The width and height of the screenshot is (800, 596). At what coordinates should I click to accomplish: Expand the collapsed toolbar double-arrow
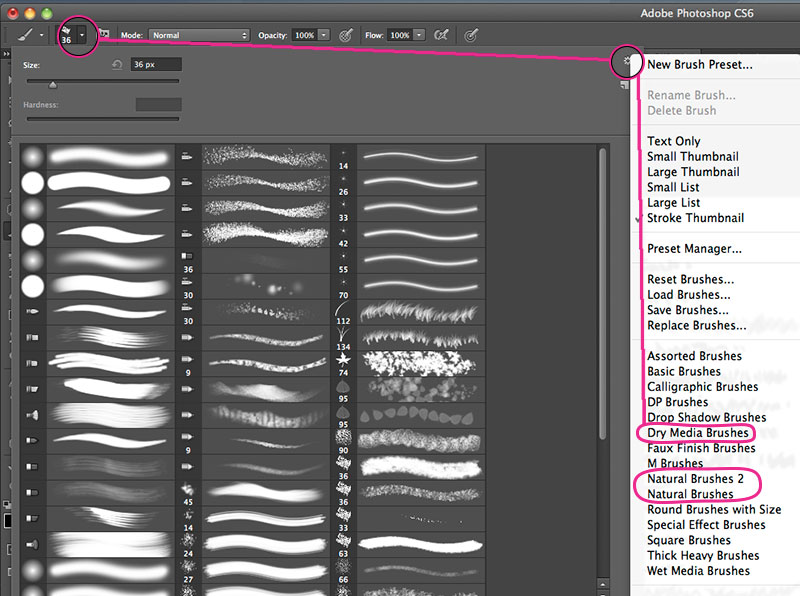[6, 53]
